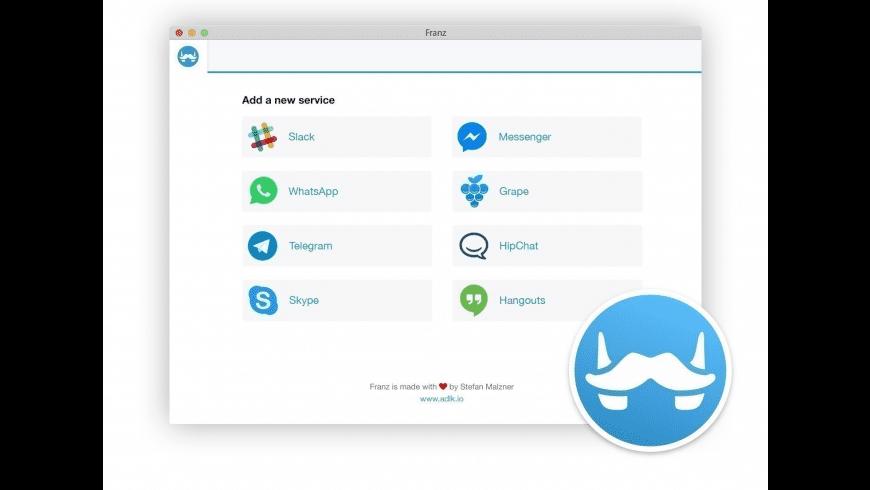This screenshot has width=870, height=490.
Task: Click the Messenger lightning bubble icon
Action: click(472, 137)
